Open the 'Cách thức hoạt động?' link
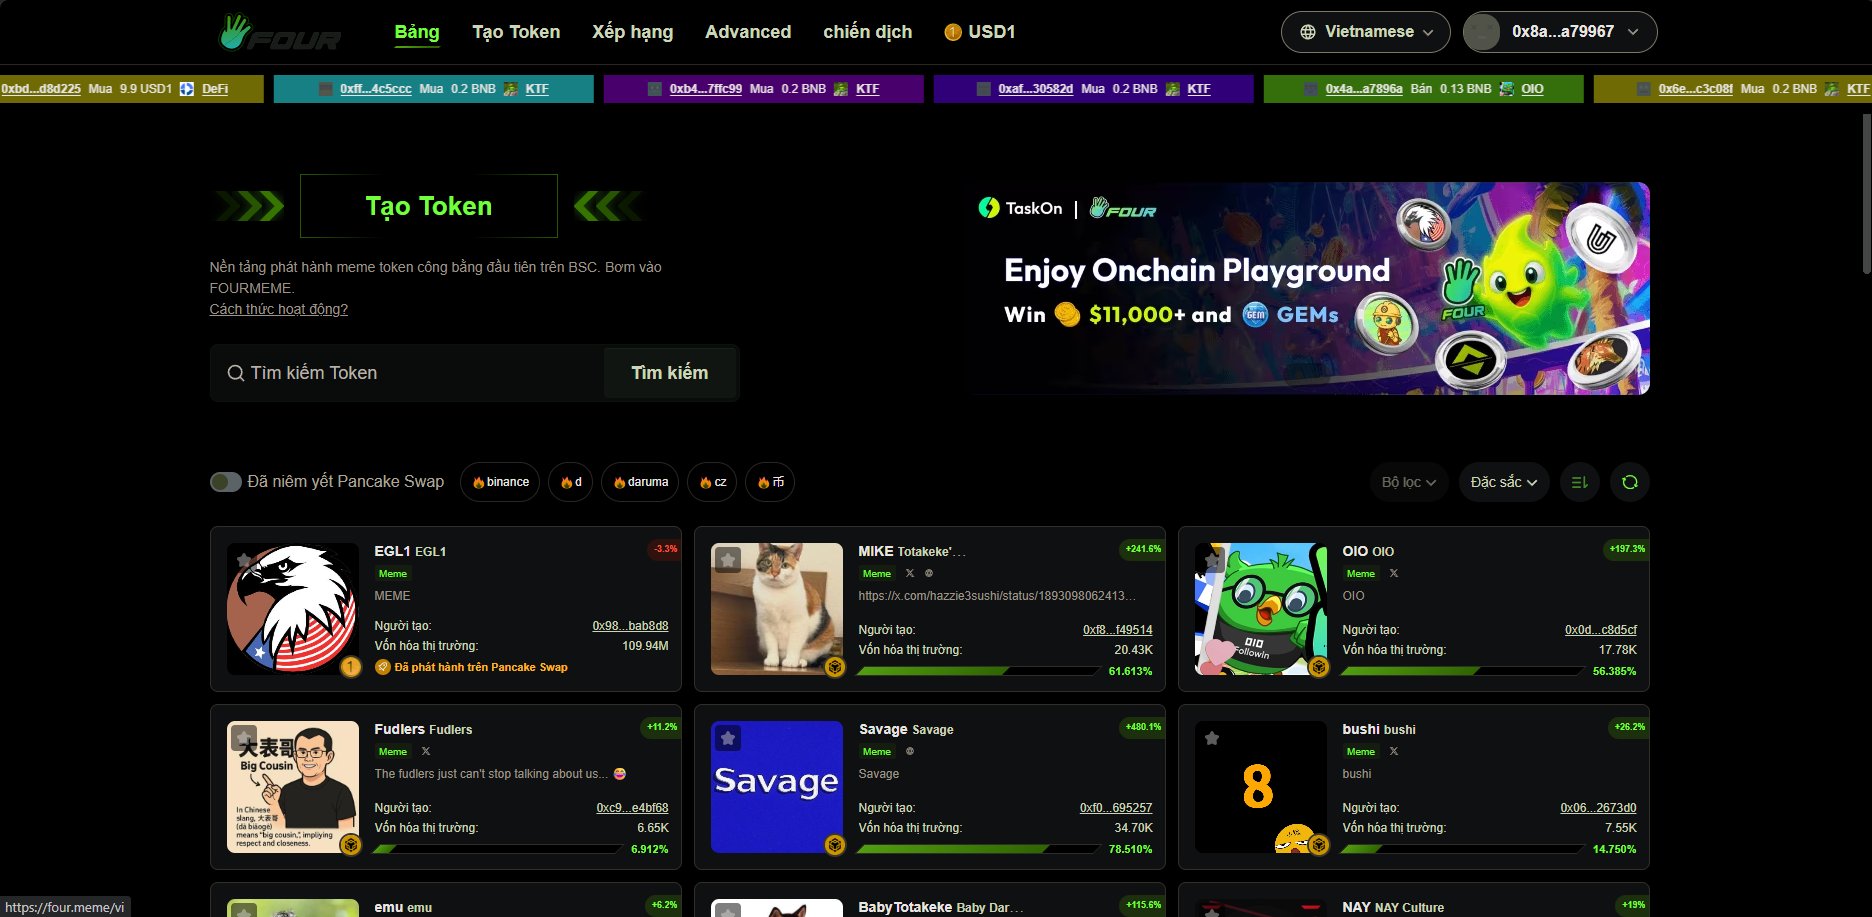 click(279, 309)
